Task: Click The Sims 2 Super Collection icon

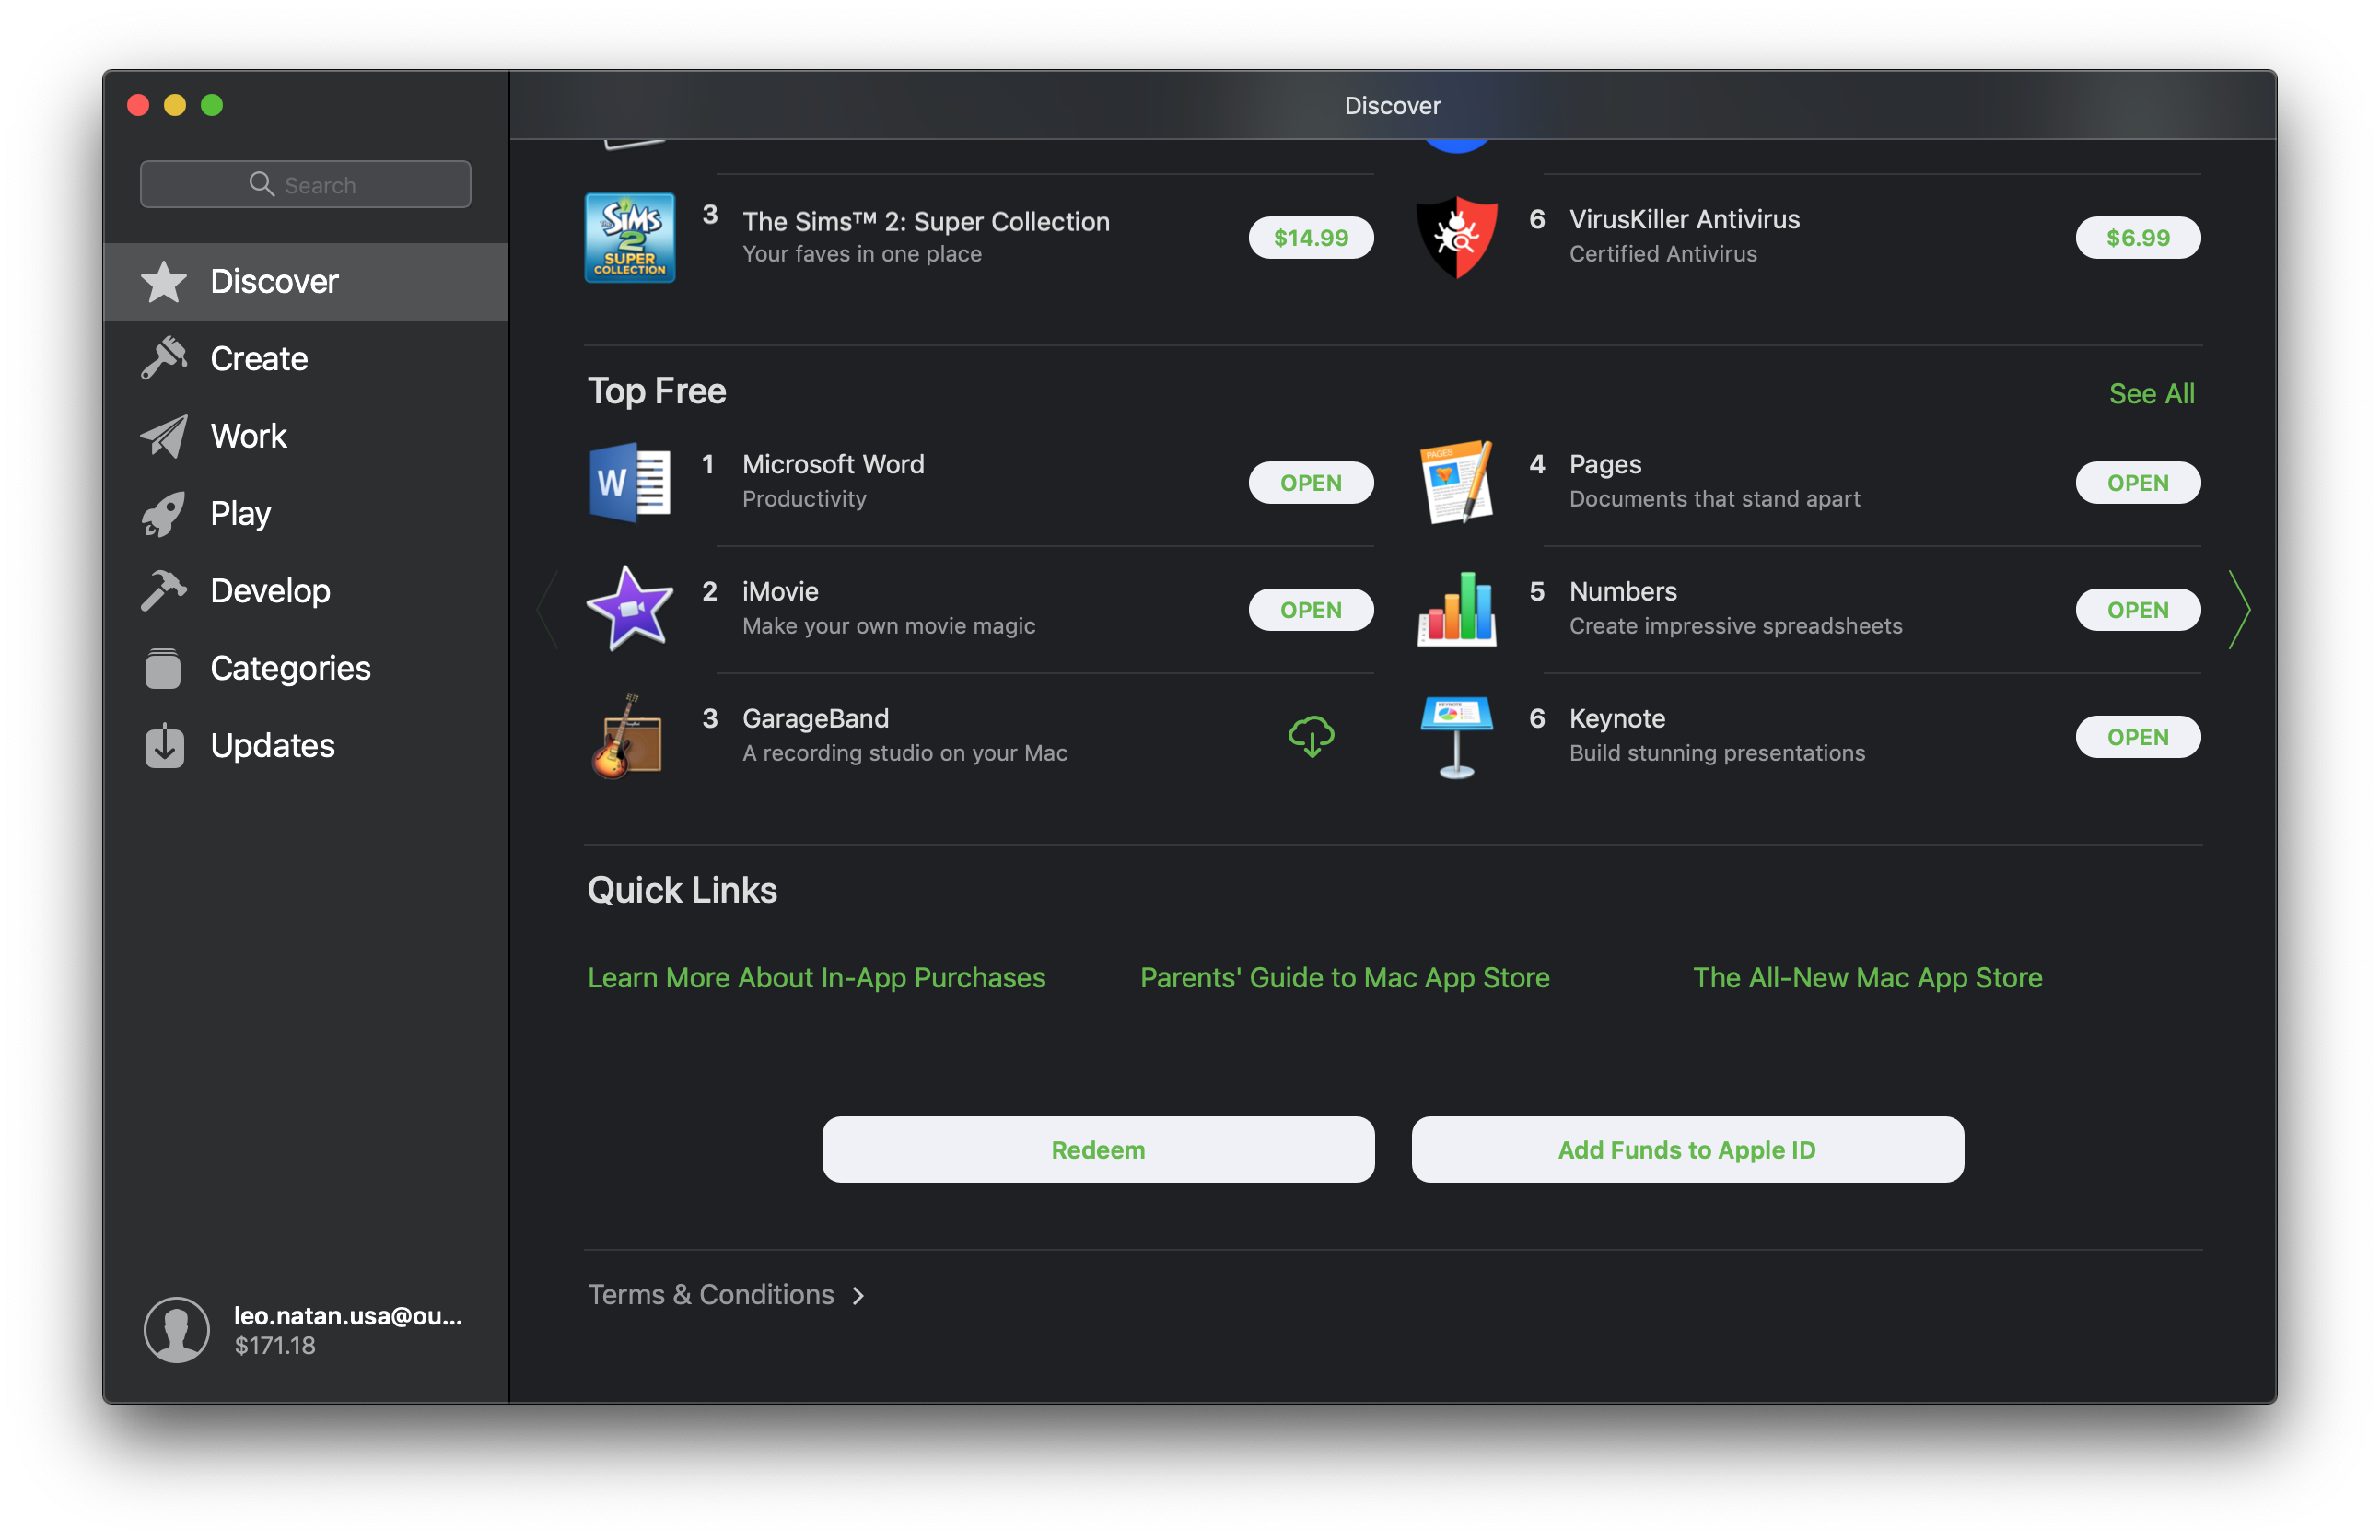Action: (630, 238)
